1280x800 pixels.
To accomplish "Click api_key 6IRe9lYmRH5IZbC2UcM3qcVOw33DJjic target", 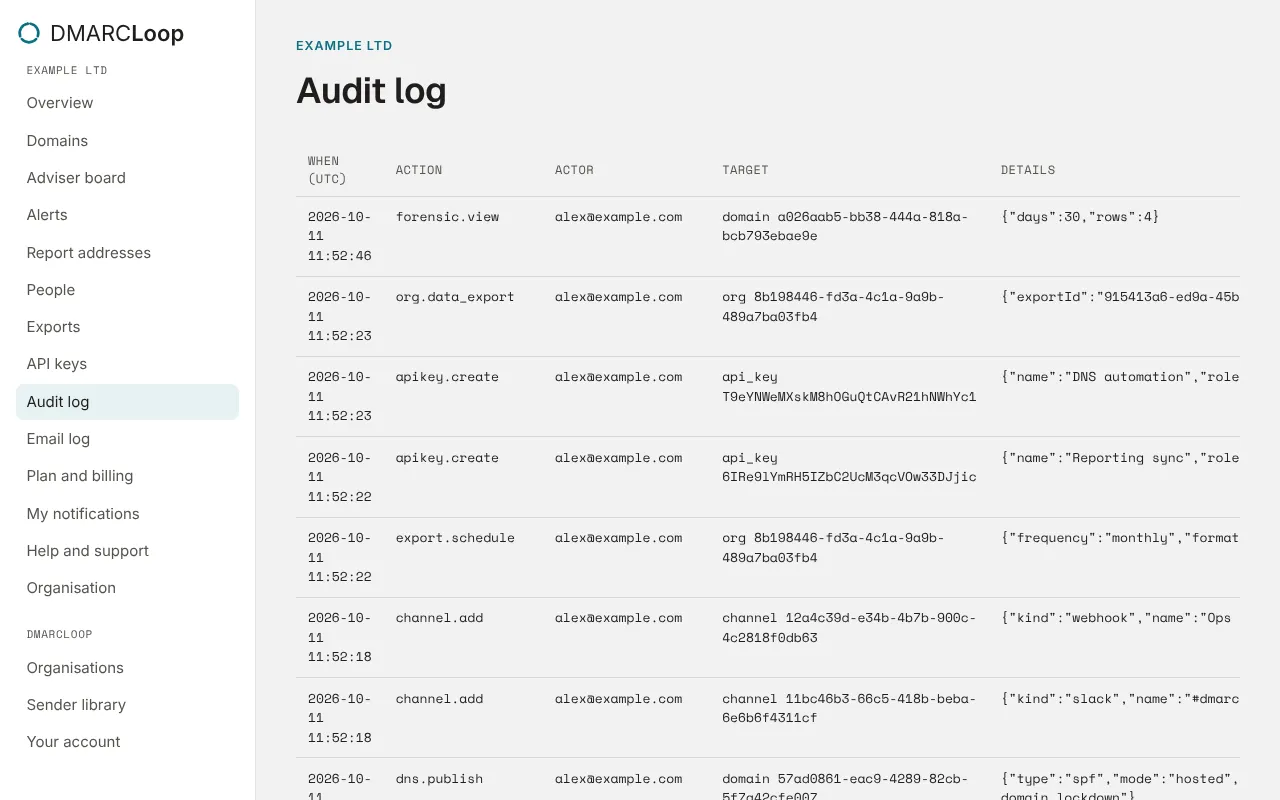I will (849, 467).
